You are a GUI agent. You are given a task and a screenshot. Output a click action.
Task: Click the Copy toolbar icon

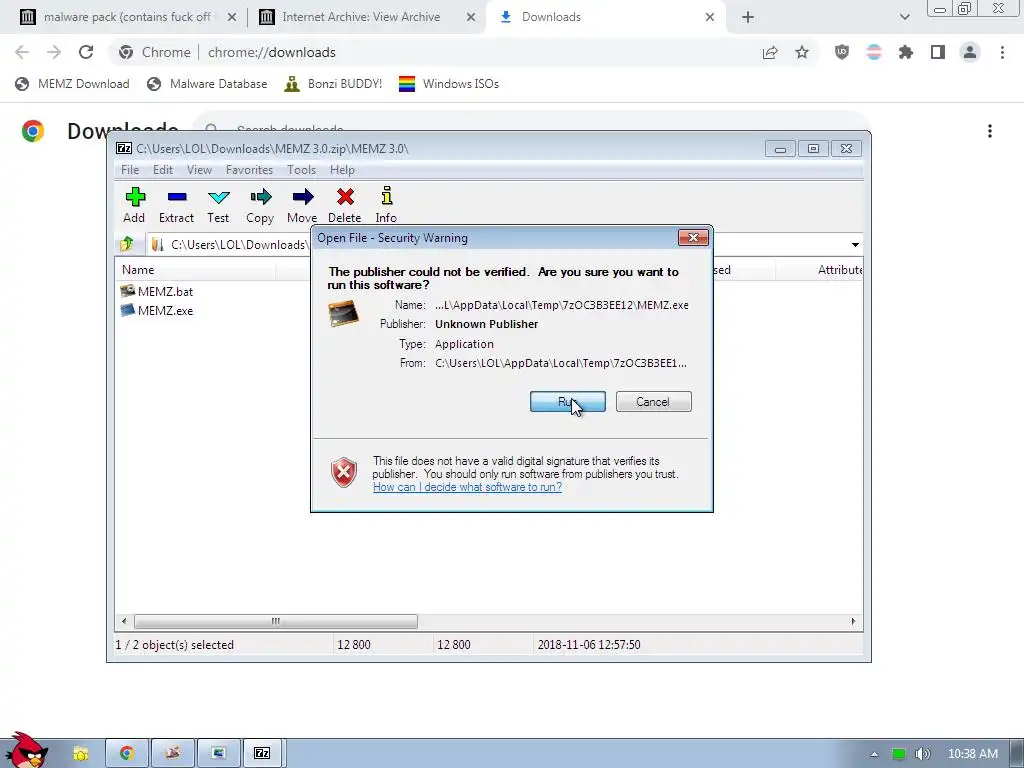260,205
